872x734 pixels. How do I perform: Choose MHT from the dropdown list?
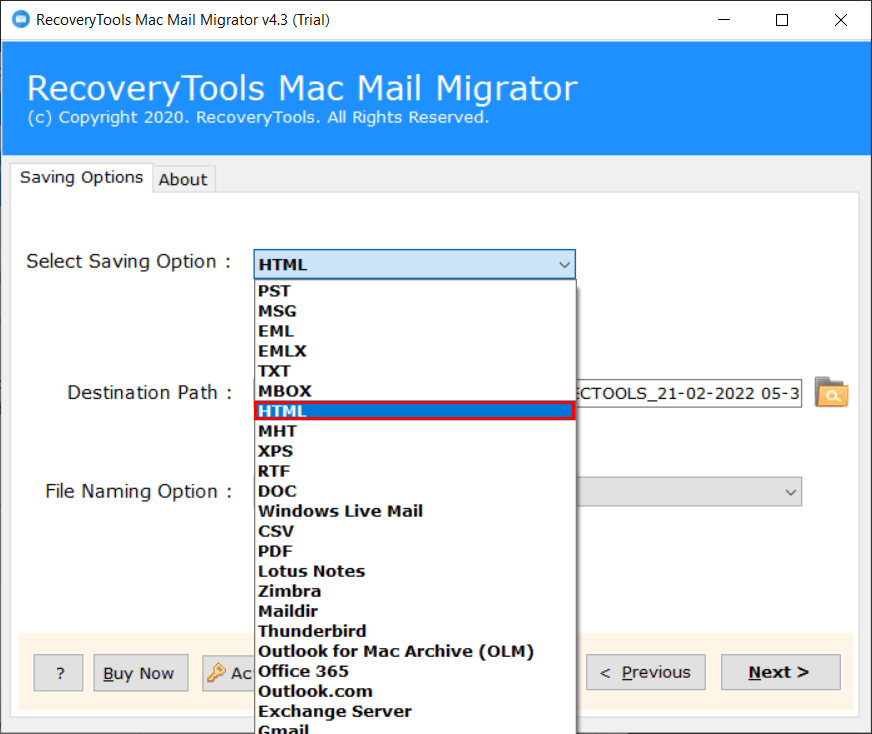pos(415,431)
